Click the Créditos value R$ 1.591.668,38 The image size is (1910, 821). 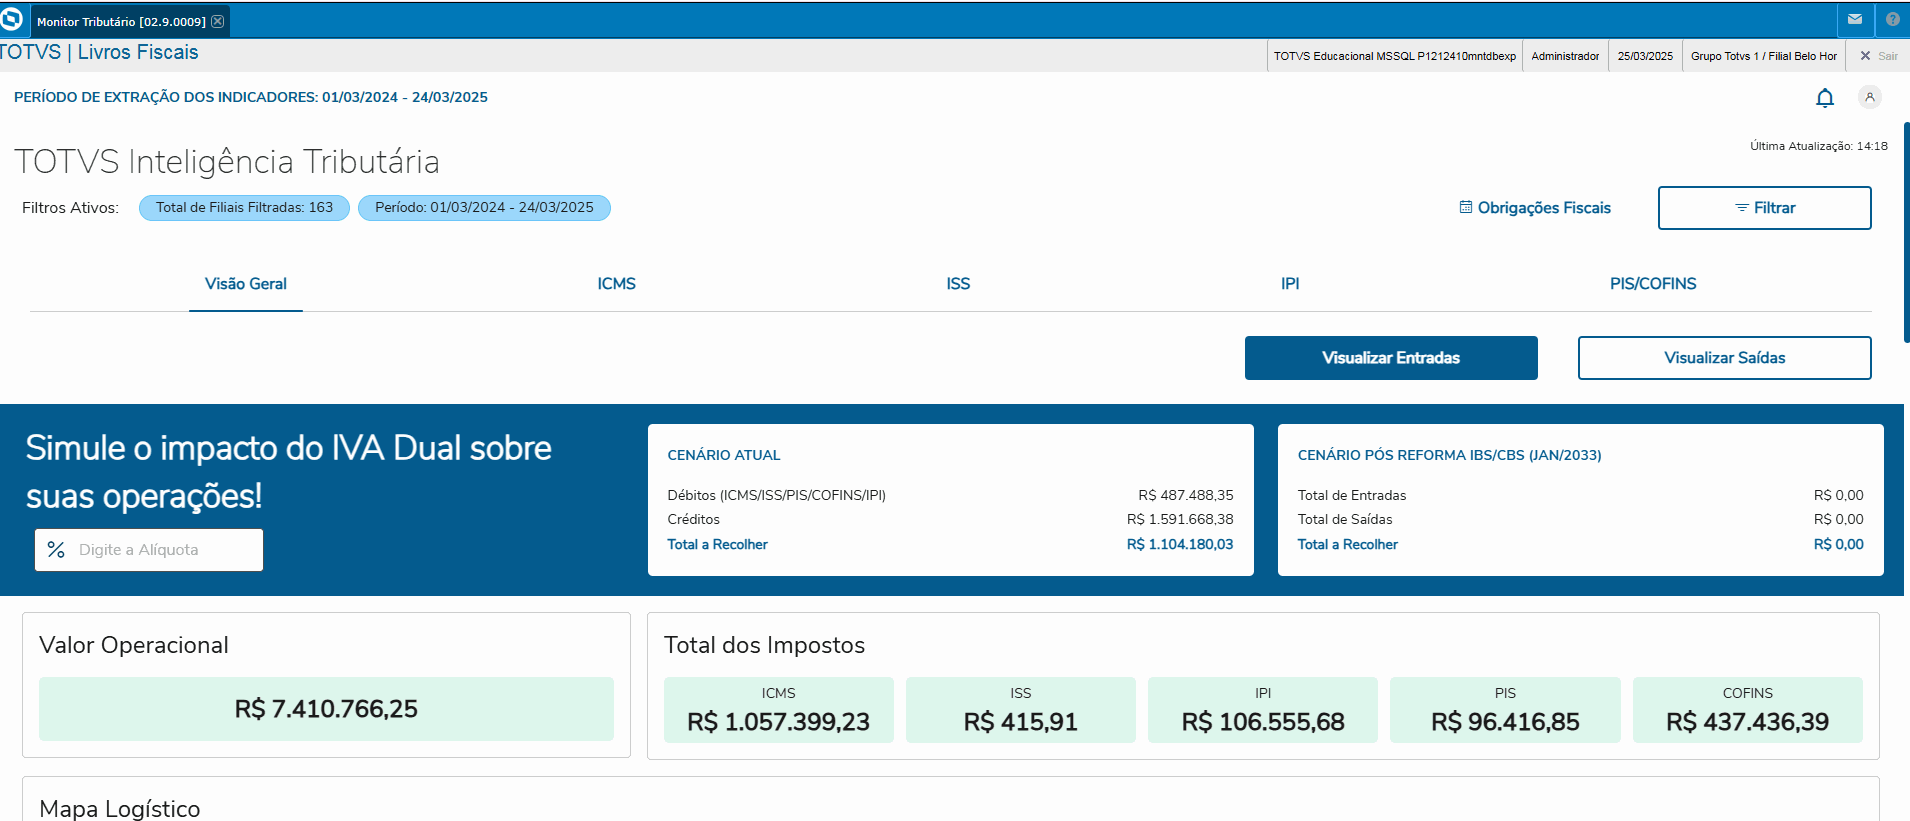click(x=1180, y=519)
